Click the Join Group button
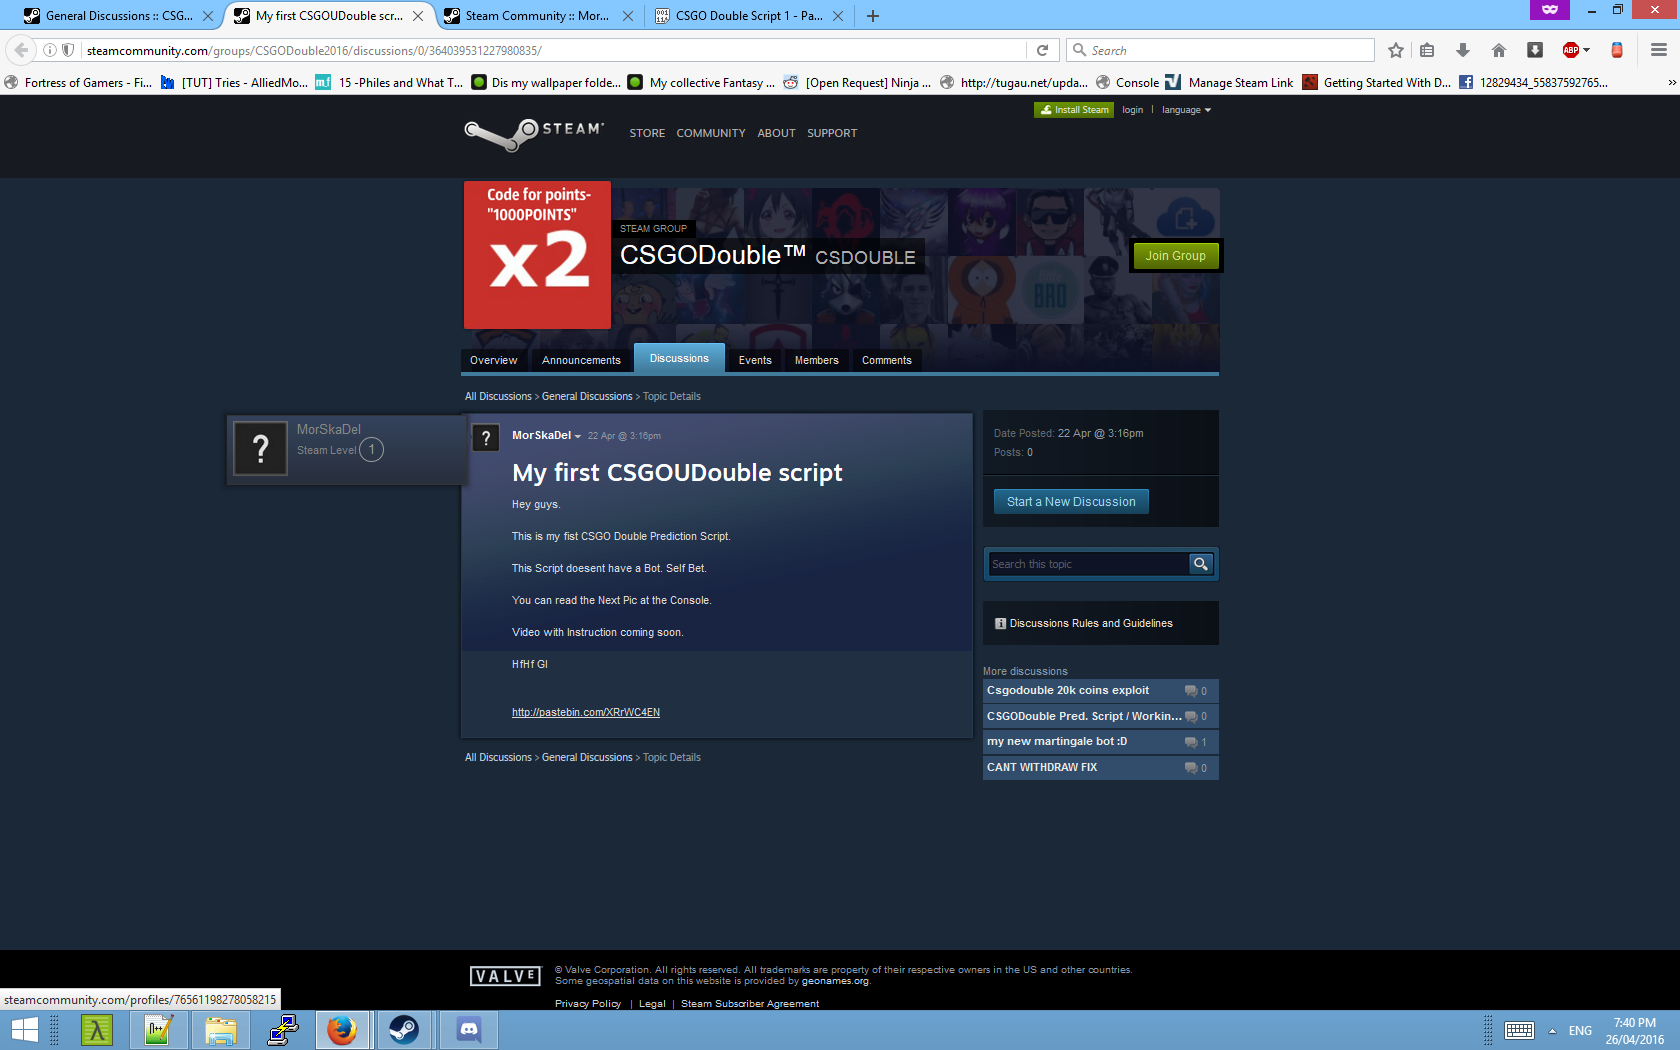 pyautogui.click(x=1175, y=256)
